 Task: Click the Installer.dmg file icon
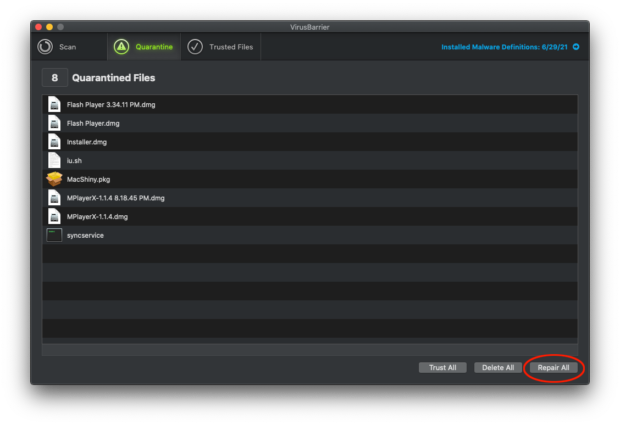tap(54, 142)
